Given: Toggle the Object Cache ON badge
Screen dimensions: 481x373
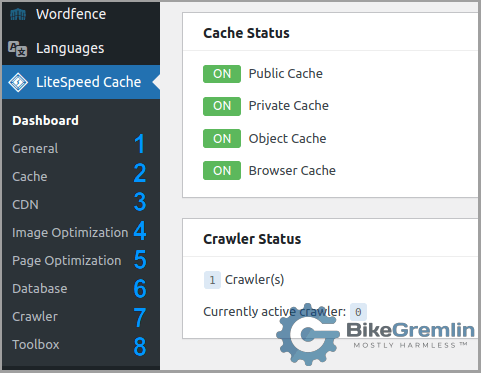Looking at the screenshot, I should 222,138.
